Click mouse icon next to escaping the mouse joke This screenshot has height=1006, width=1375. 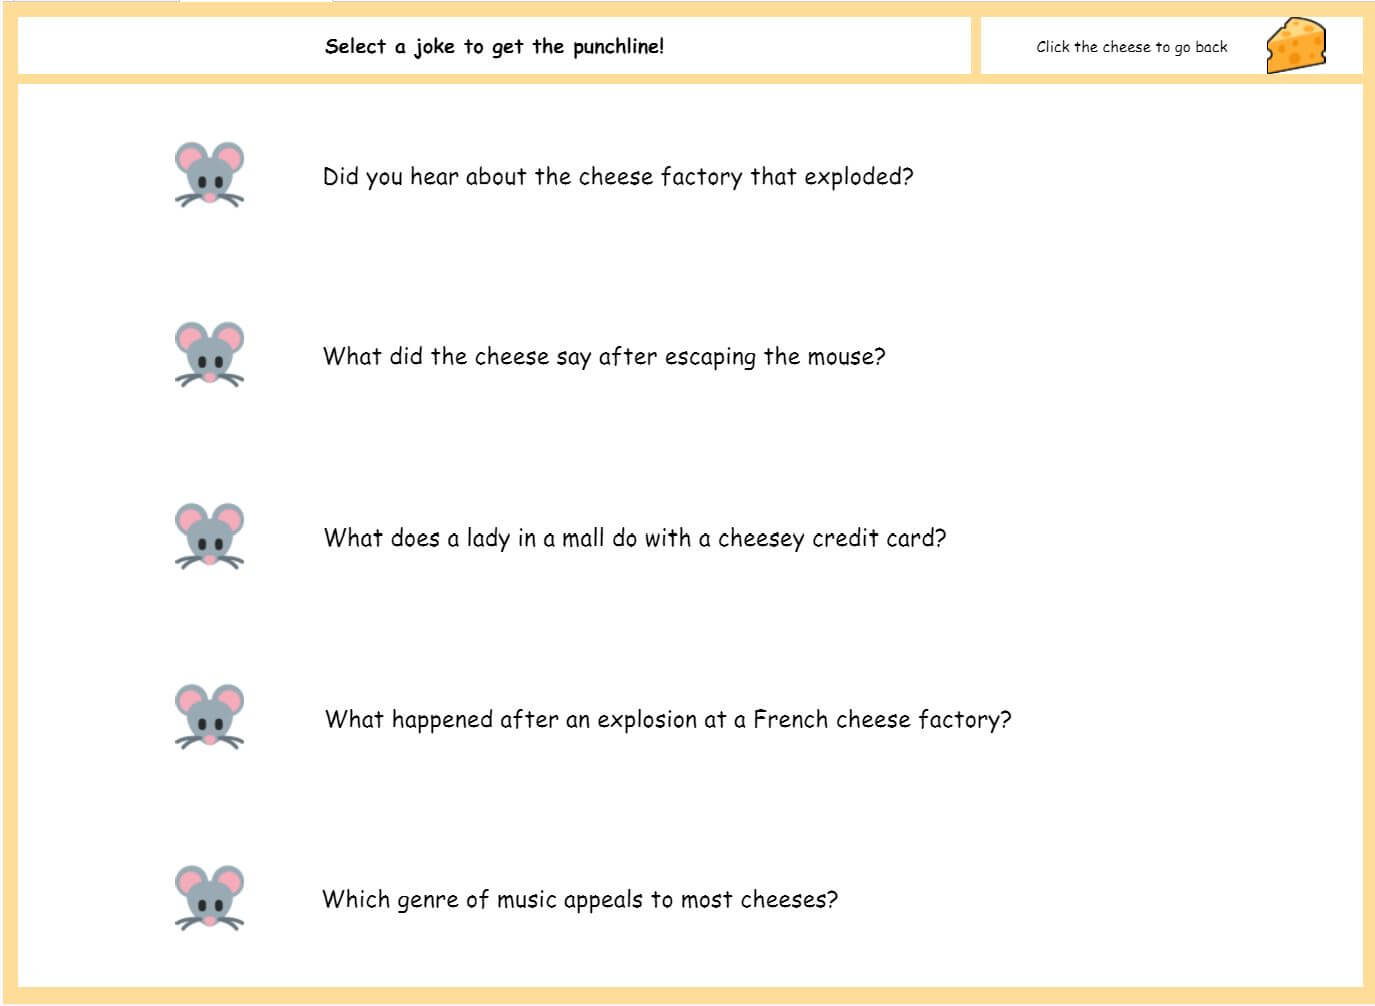pyautogui.click(x=209, y=354)
